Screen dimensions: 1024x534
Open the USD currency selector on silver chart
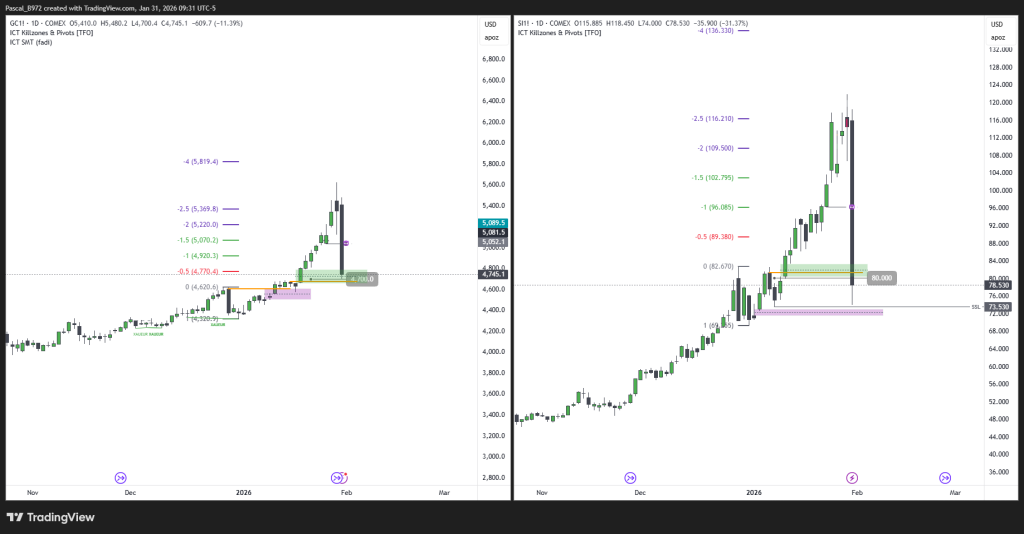[x=995, y=24]
